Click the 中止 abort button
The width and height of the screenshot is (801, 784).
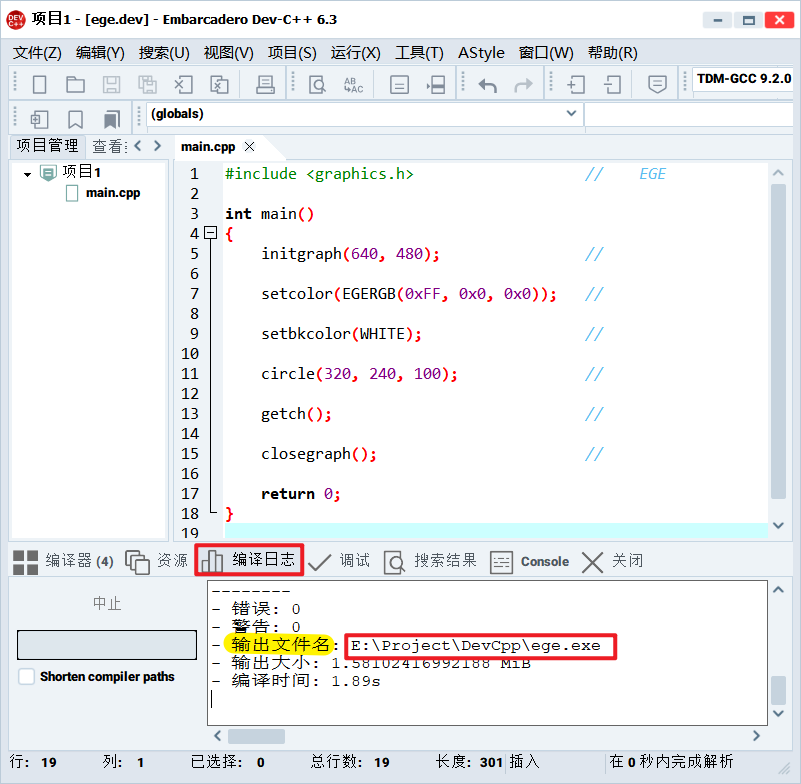[x=107, y=603]
